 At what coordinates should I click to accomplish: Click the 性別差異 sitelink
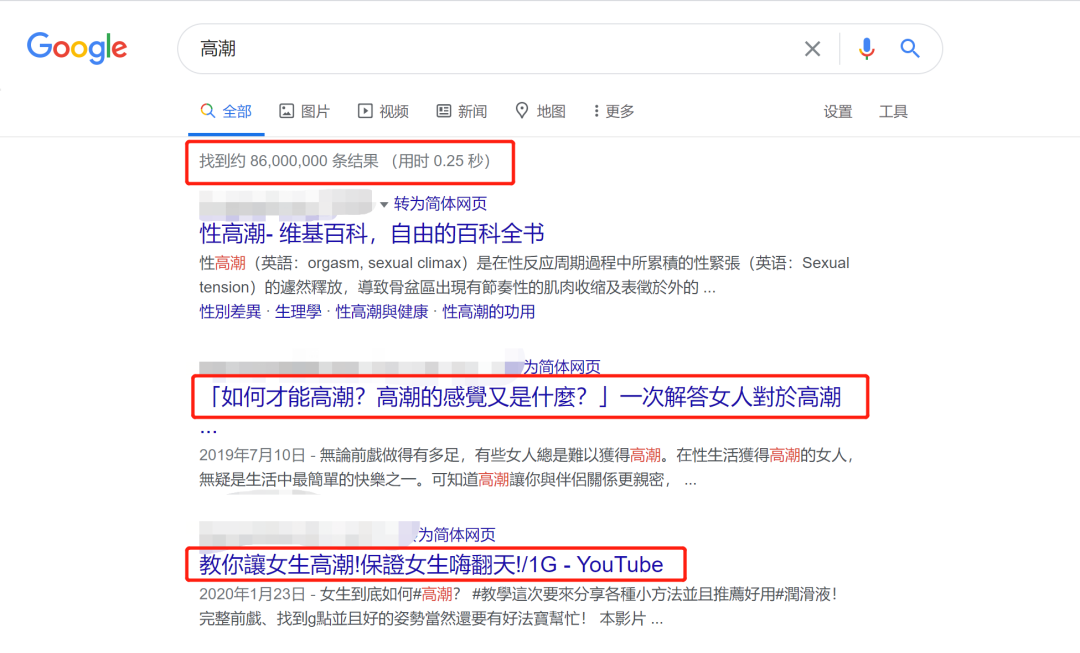click(230, 312)
